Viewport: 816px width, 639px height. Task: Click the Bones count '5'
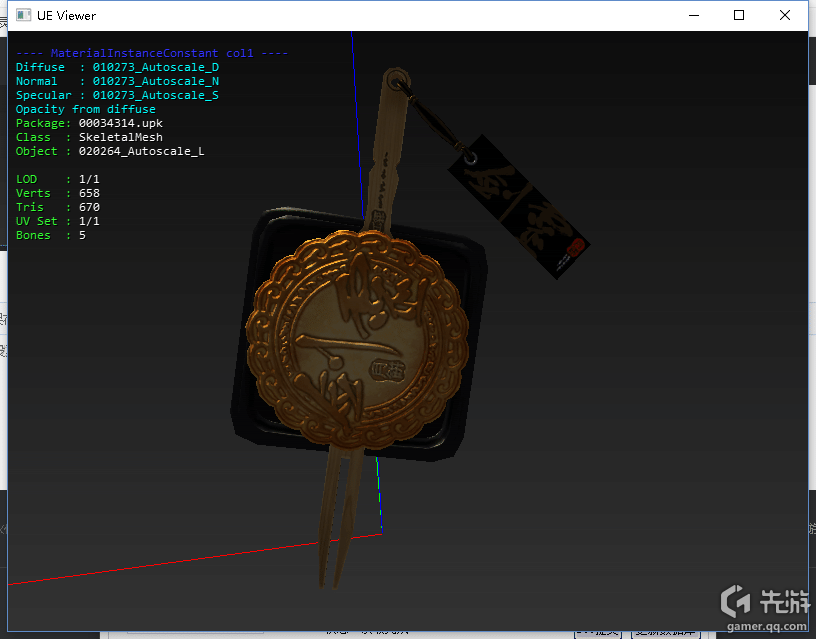coord(82,236)
